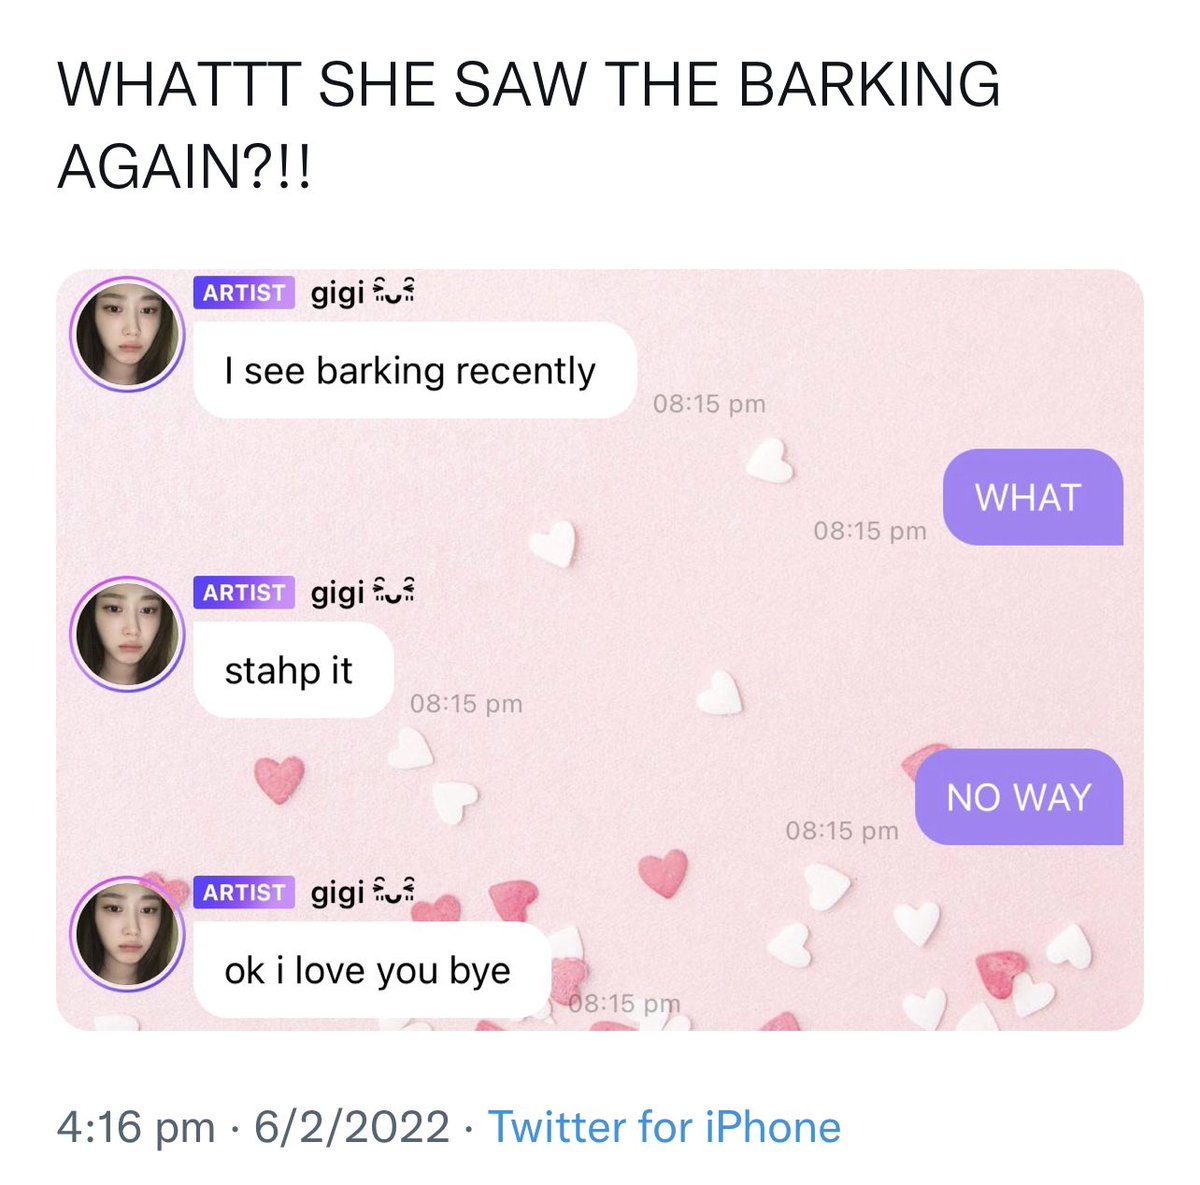Click the ARTIST badge above 'stahp it'

(244, 593)
